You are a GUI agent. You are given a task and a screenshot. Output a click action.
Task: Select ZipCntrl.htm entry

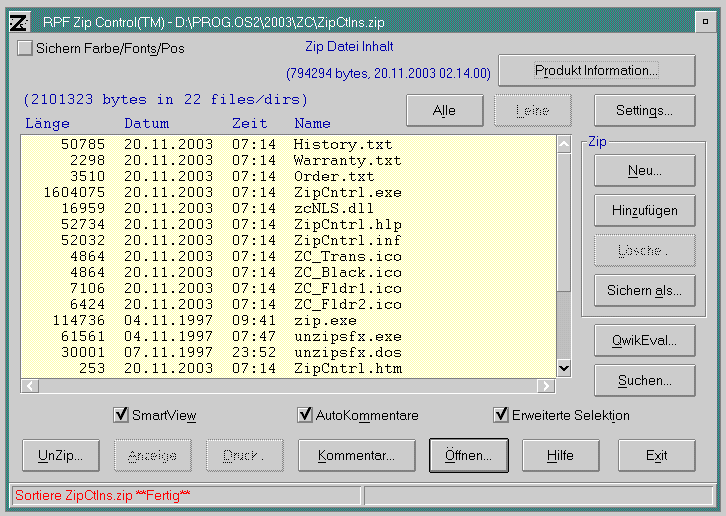(x=288, y=368)
